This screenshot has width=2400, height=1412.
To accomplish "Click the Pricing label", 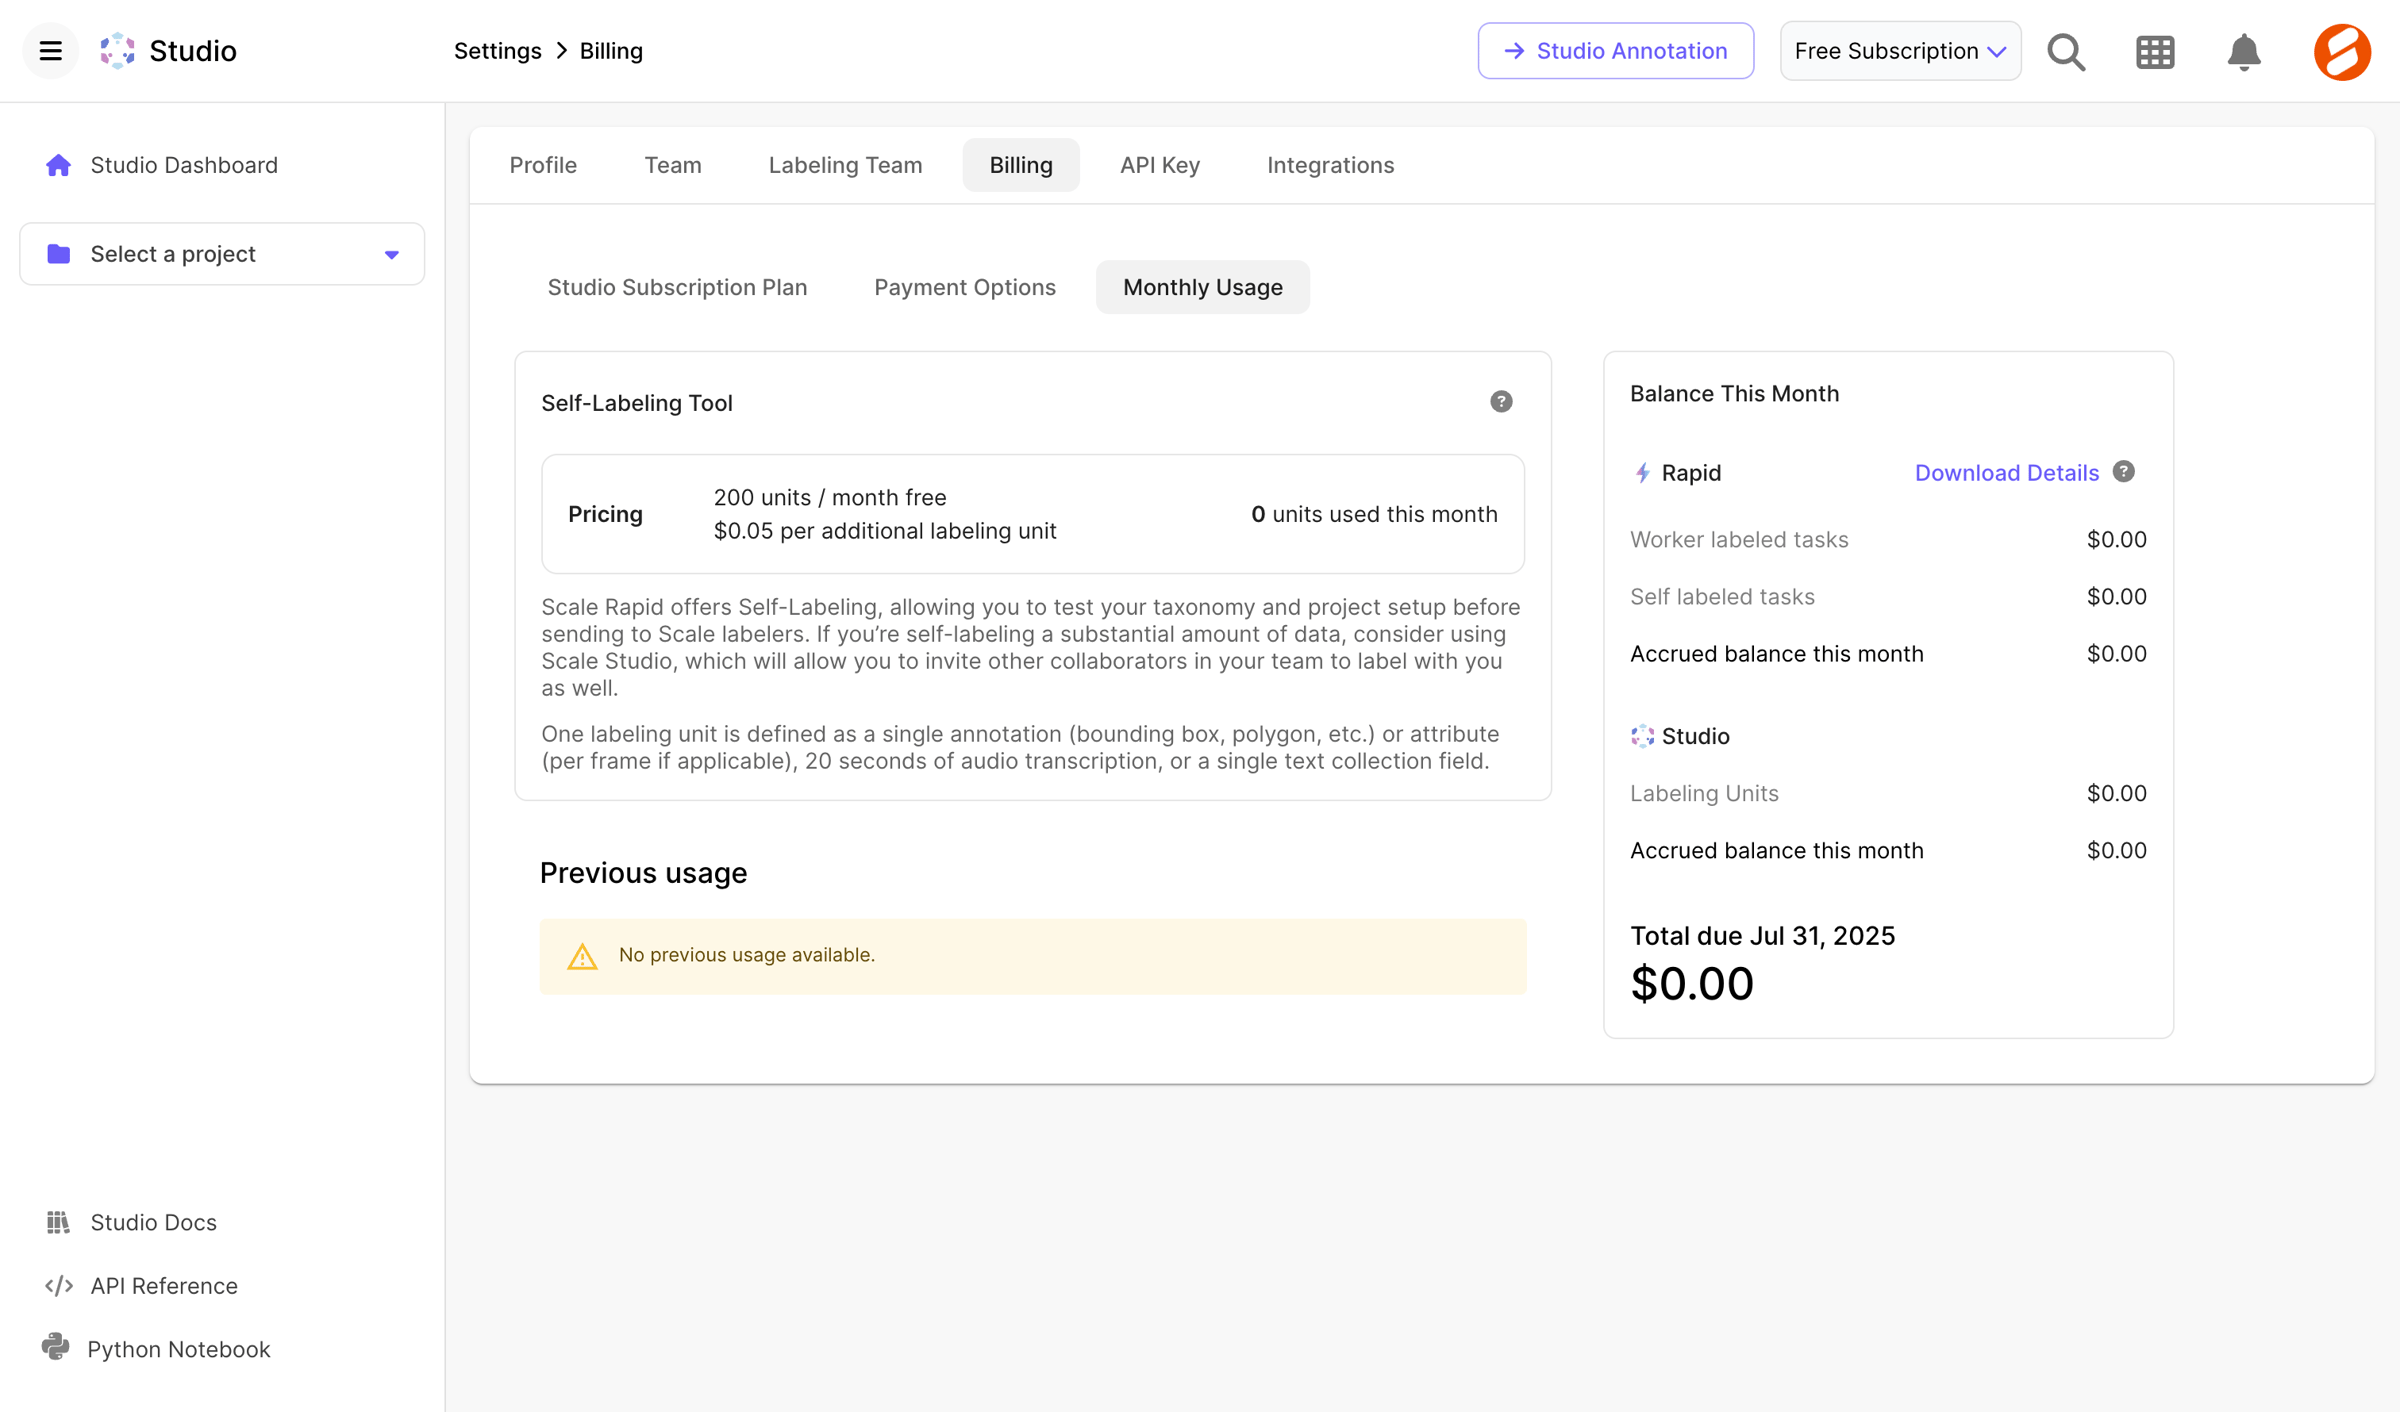I will click(605, 514).
